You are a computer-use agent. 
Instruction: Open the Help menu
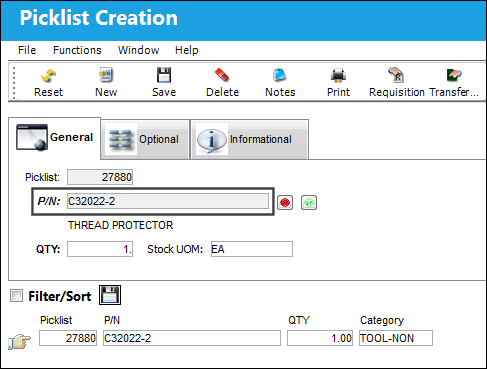pos(187,50)
